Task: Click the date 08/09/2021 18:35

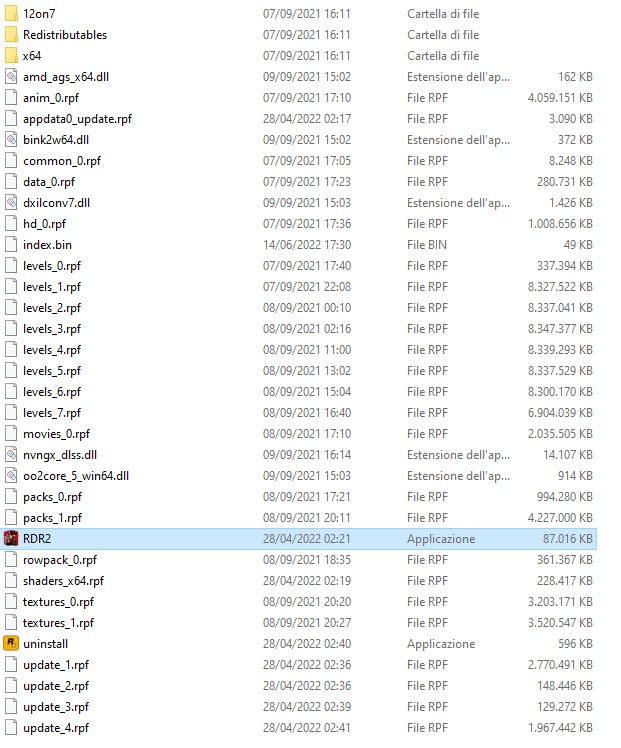Action: point(307,559)
